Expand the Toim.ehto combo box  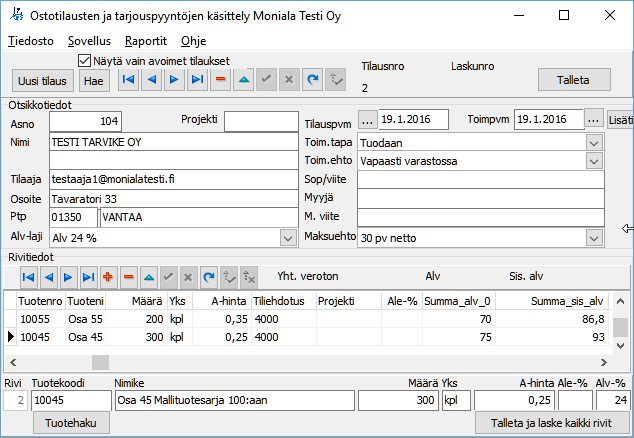click(x=595, y=161)
